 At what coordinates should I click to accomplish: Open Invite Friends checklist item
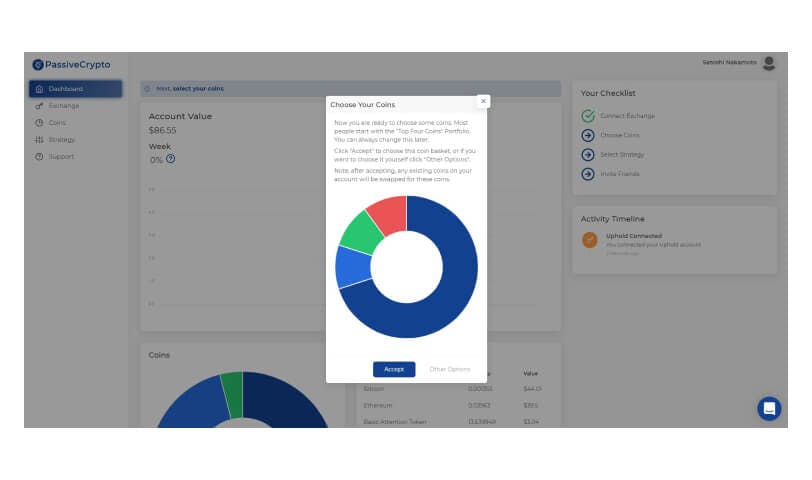[x=619, y=174]
